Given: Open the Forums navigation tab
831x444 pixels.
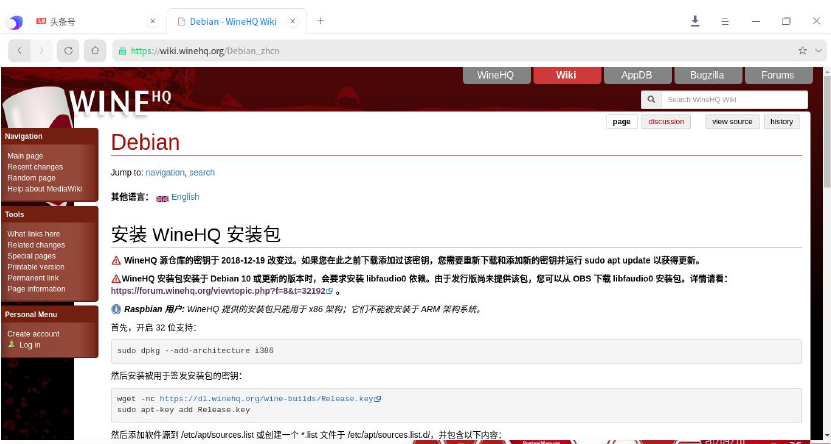Looking at the screenshot, I should point(777,75).
